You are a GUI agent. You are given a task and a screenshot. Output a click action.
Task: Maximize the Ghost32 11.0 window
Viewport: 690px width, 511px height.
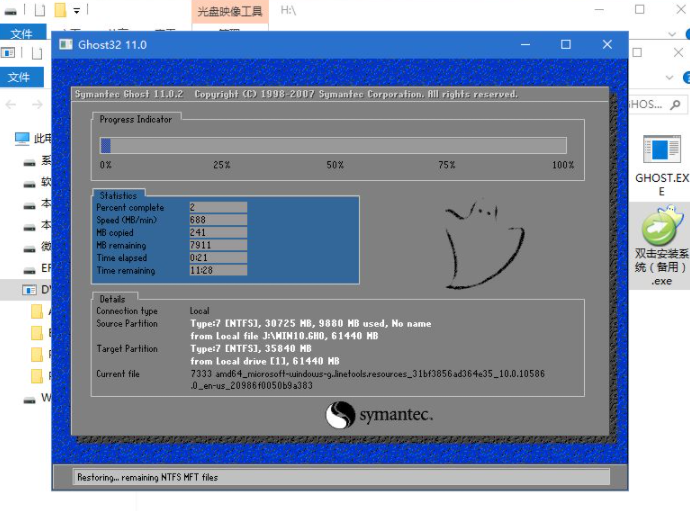[x=565, y=45]
